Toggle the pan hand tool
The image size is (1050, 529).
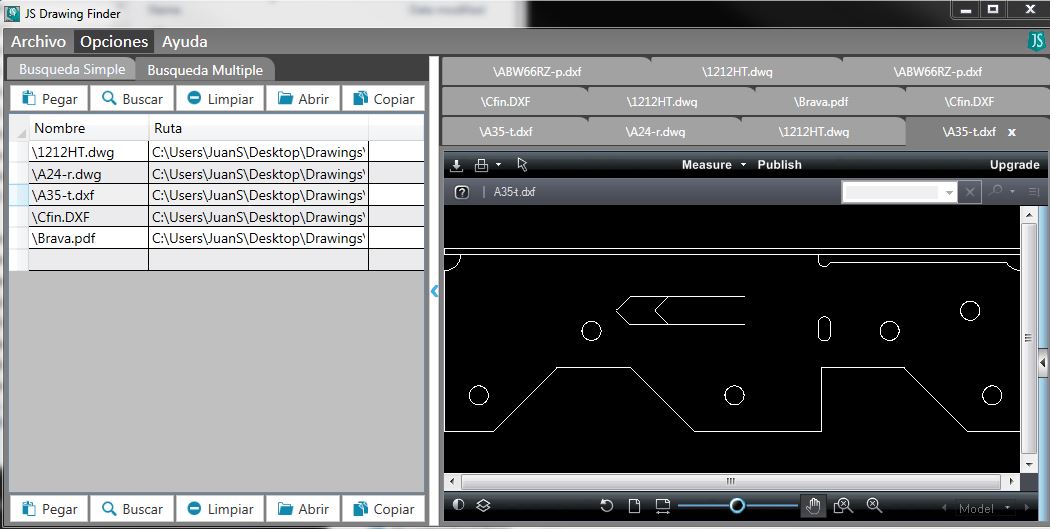pos(813,506)
